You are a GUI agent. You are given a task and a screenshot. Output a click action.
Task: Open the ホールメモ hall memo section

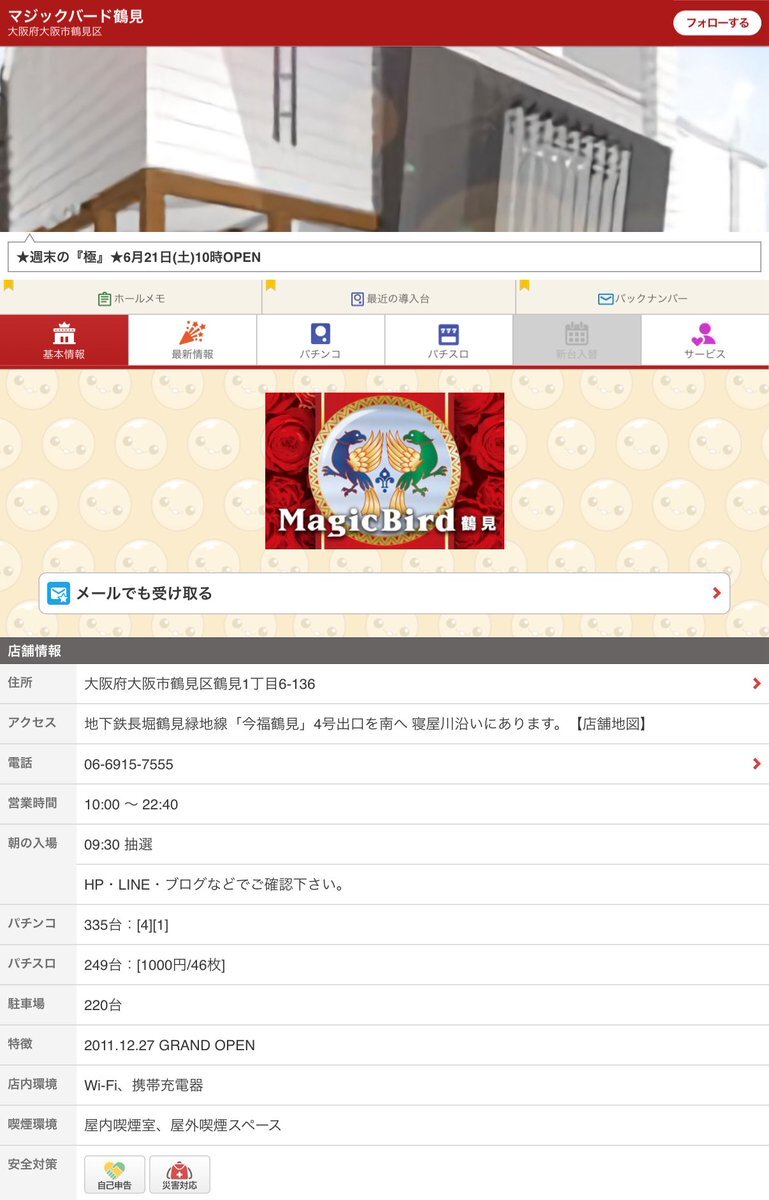click(132, 299)
